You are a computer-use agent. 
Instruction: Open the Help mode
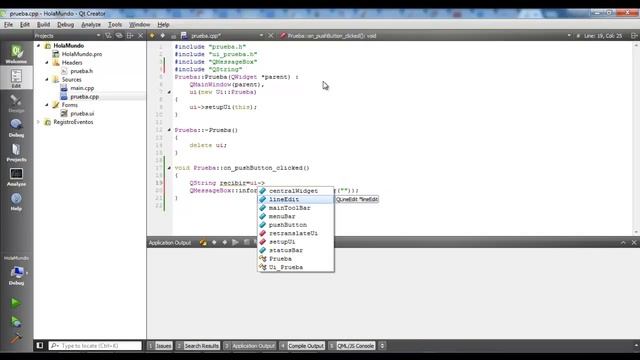(16, 201)
